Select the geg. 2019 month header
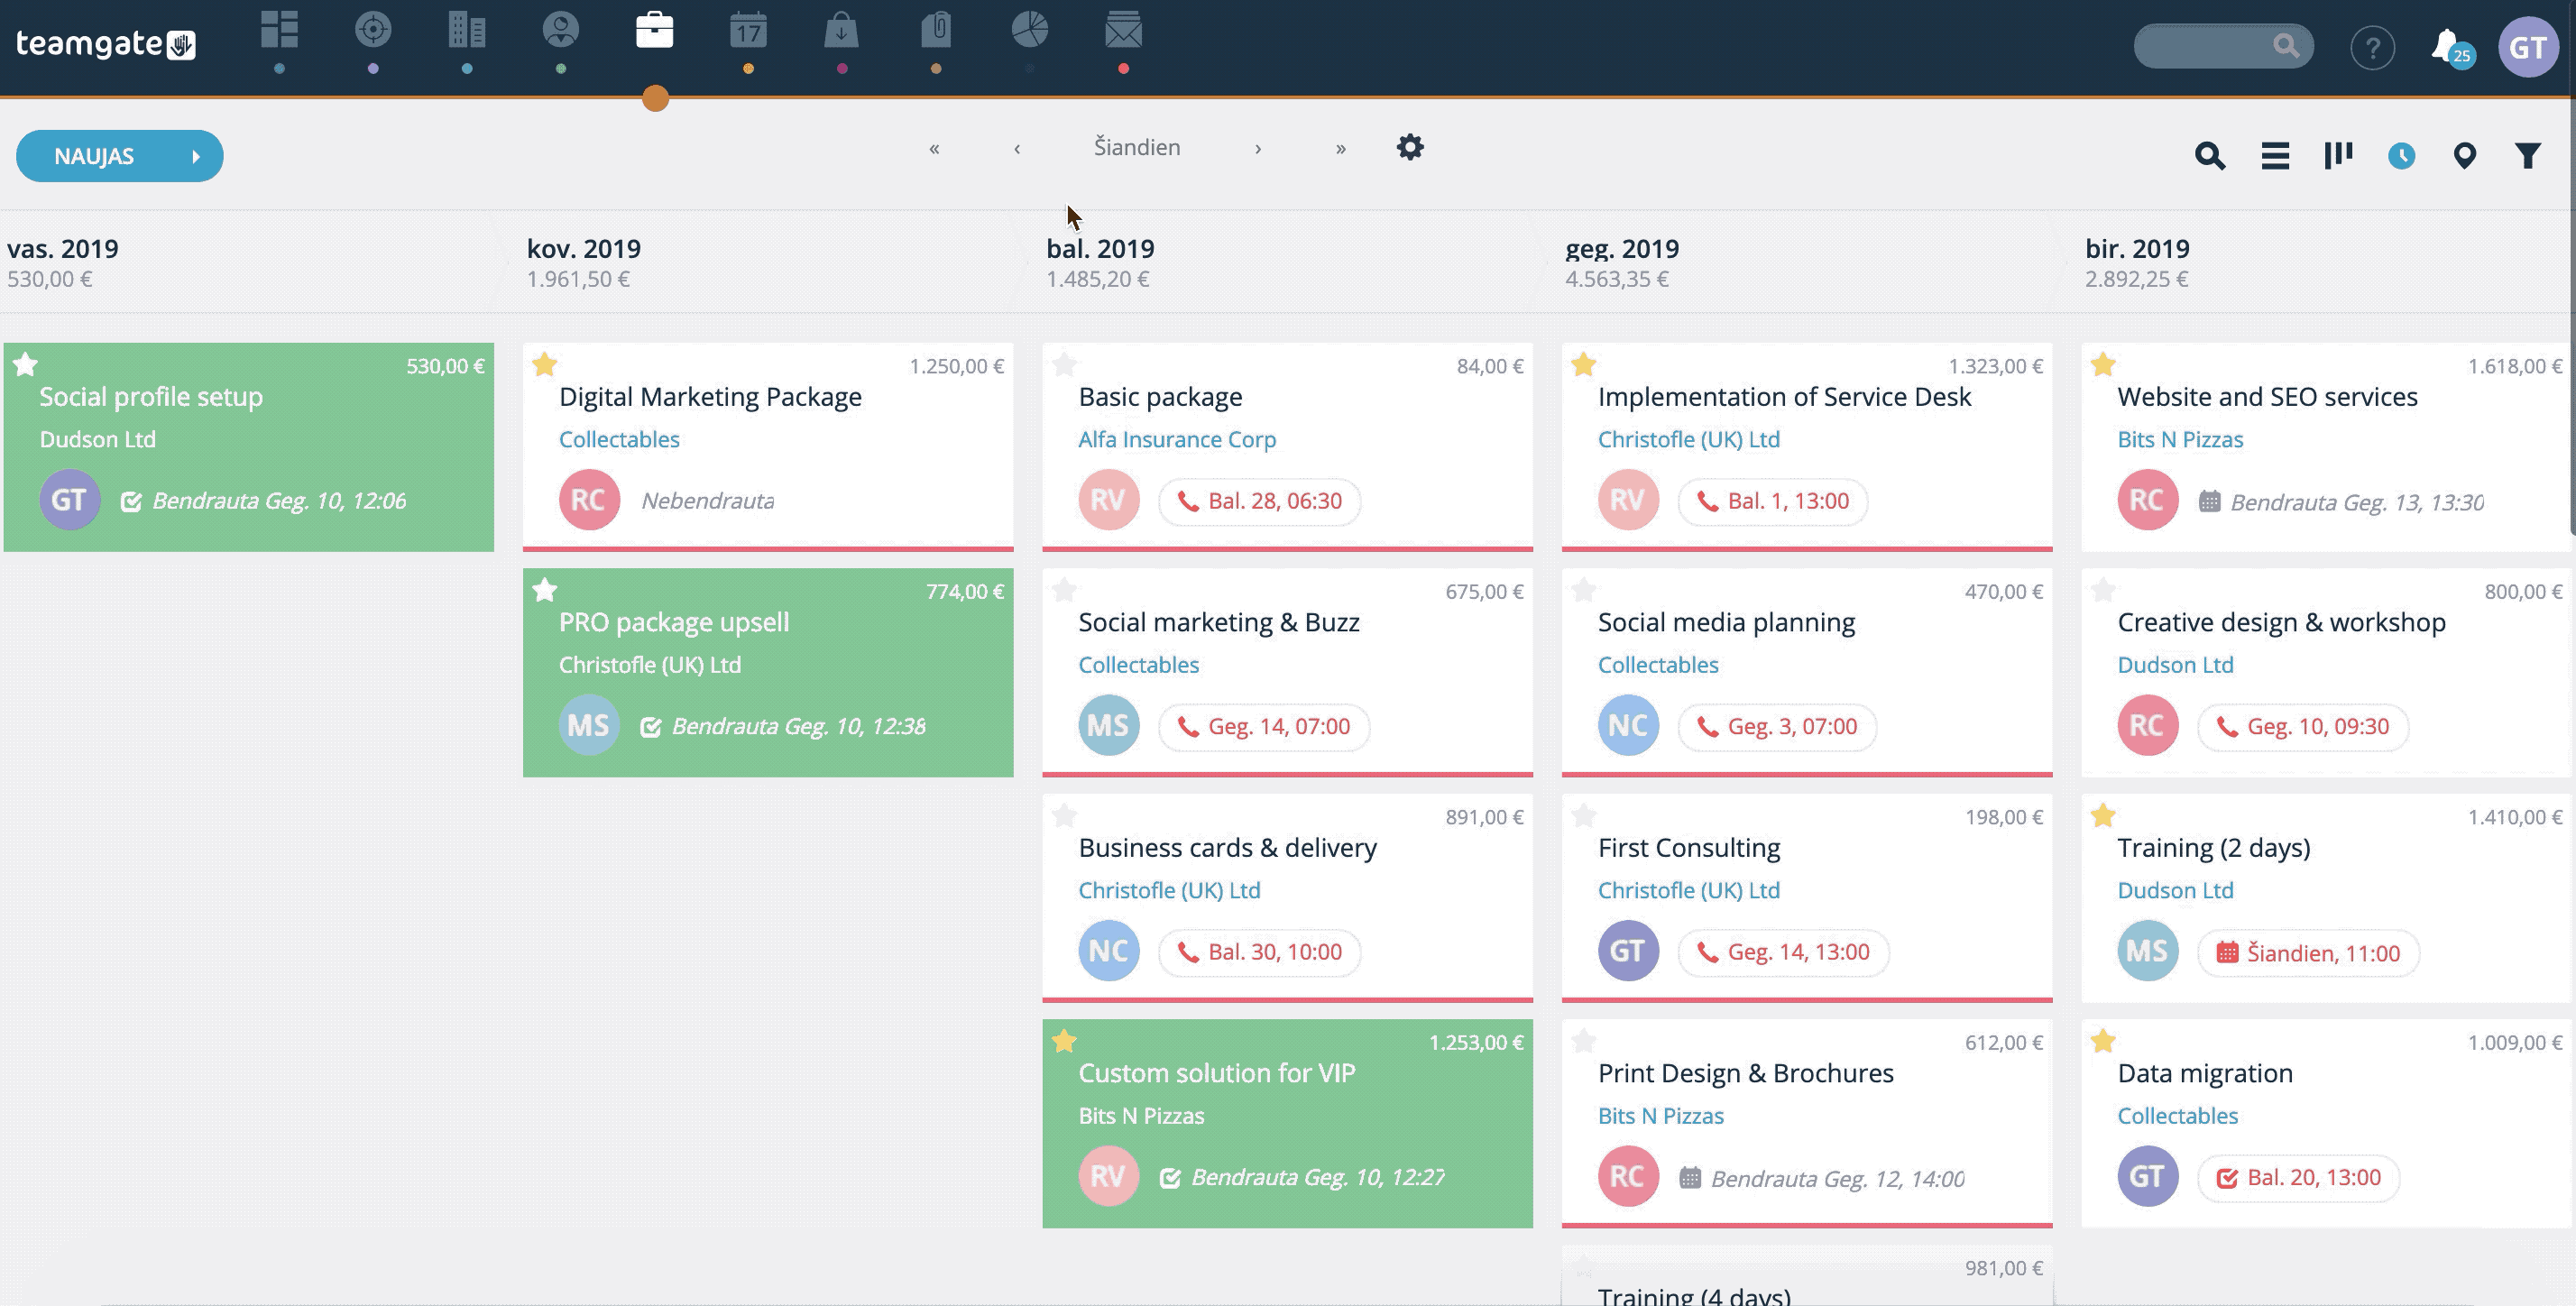This screenshot has height=1306, width=2576. click(x=1622, y=248)
